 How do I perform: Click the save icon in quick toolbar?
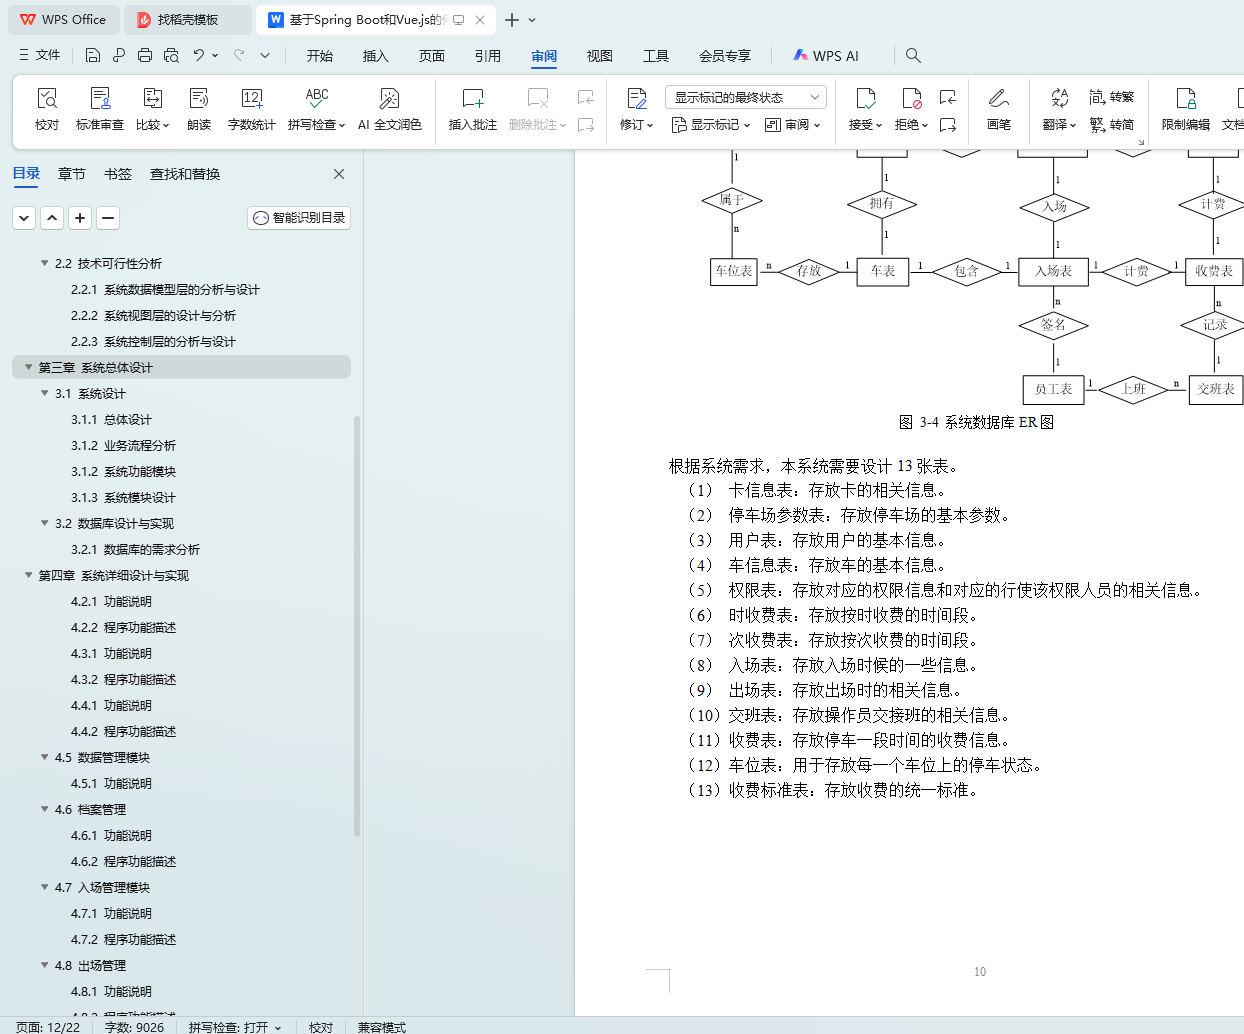coord(93,55)
